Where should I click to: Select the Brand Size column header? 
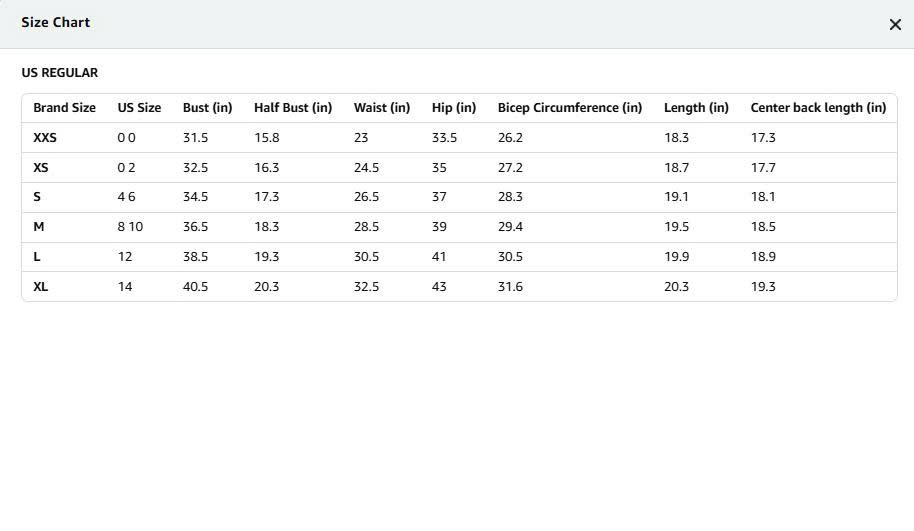pyautogui.click(x=64, y=108)
